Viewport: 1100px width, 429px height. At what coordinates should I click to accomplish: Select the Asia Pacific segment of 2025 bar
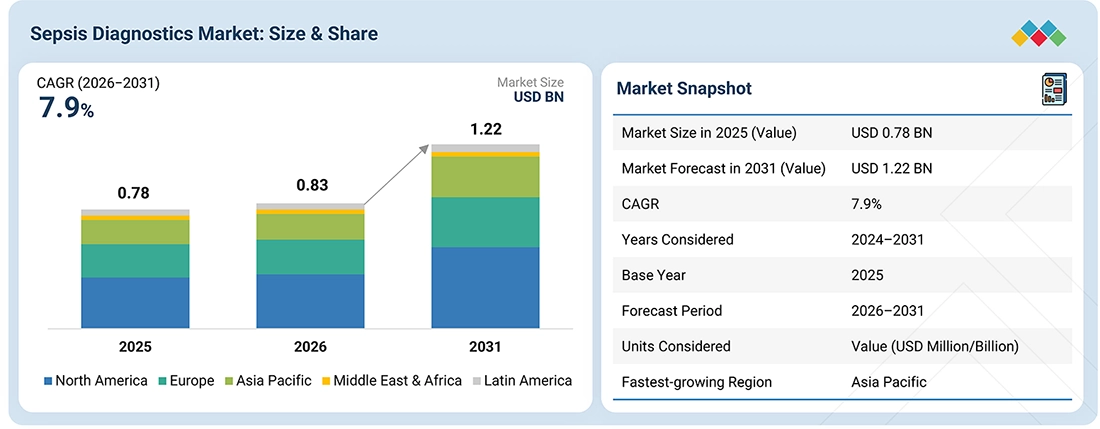click(135, 232)
